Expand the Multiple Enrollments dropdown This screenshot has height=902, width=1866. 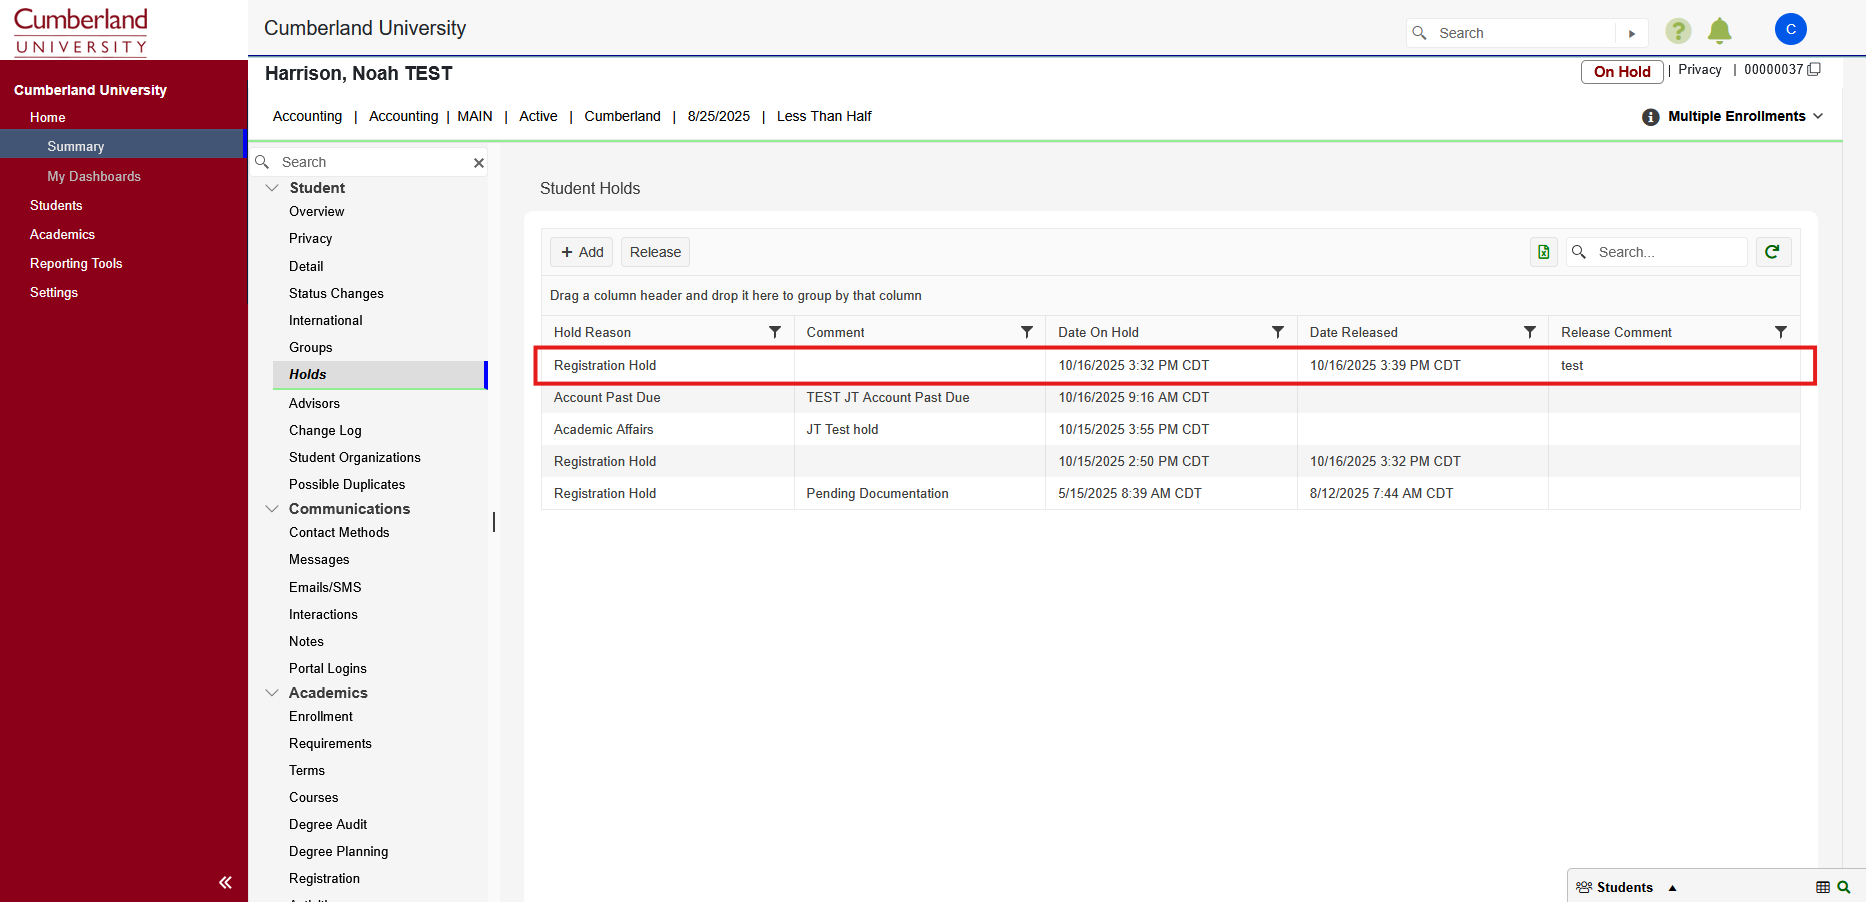point(1818,116)
